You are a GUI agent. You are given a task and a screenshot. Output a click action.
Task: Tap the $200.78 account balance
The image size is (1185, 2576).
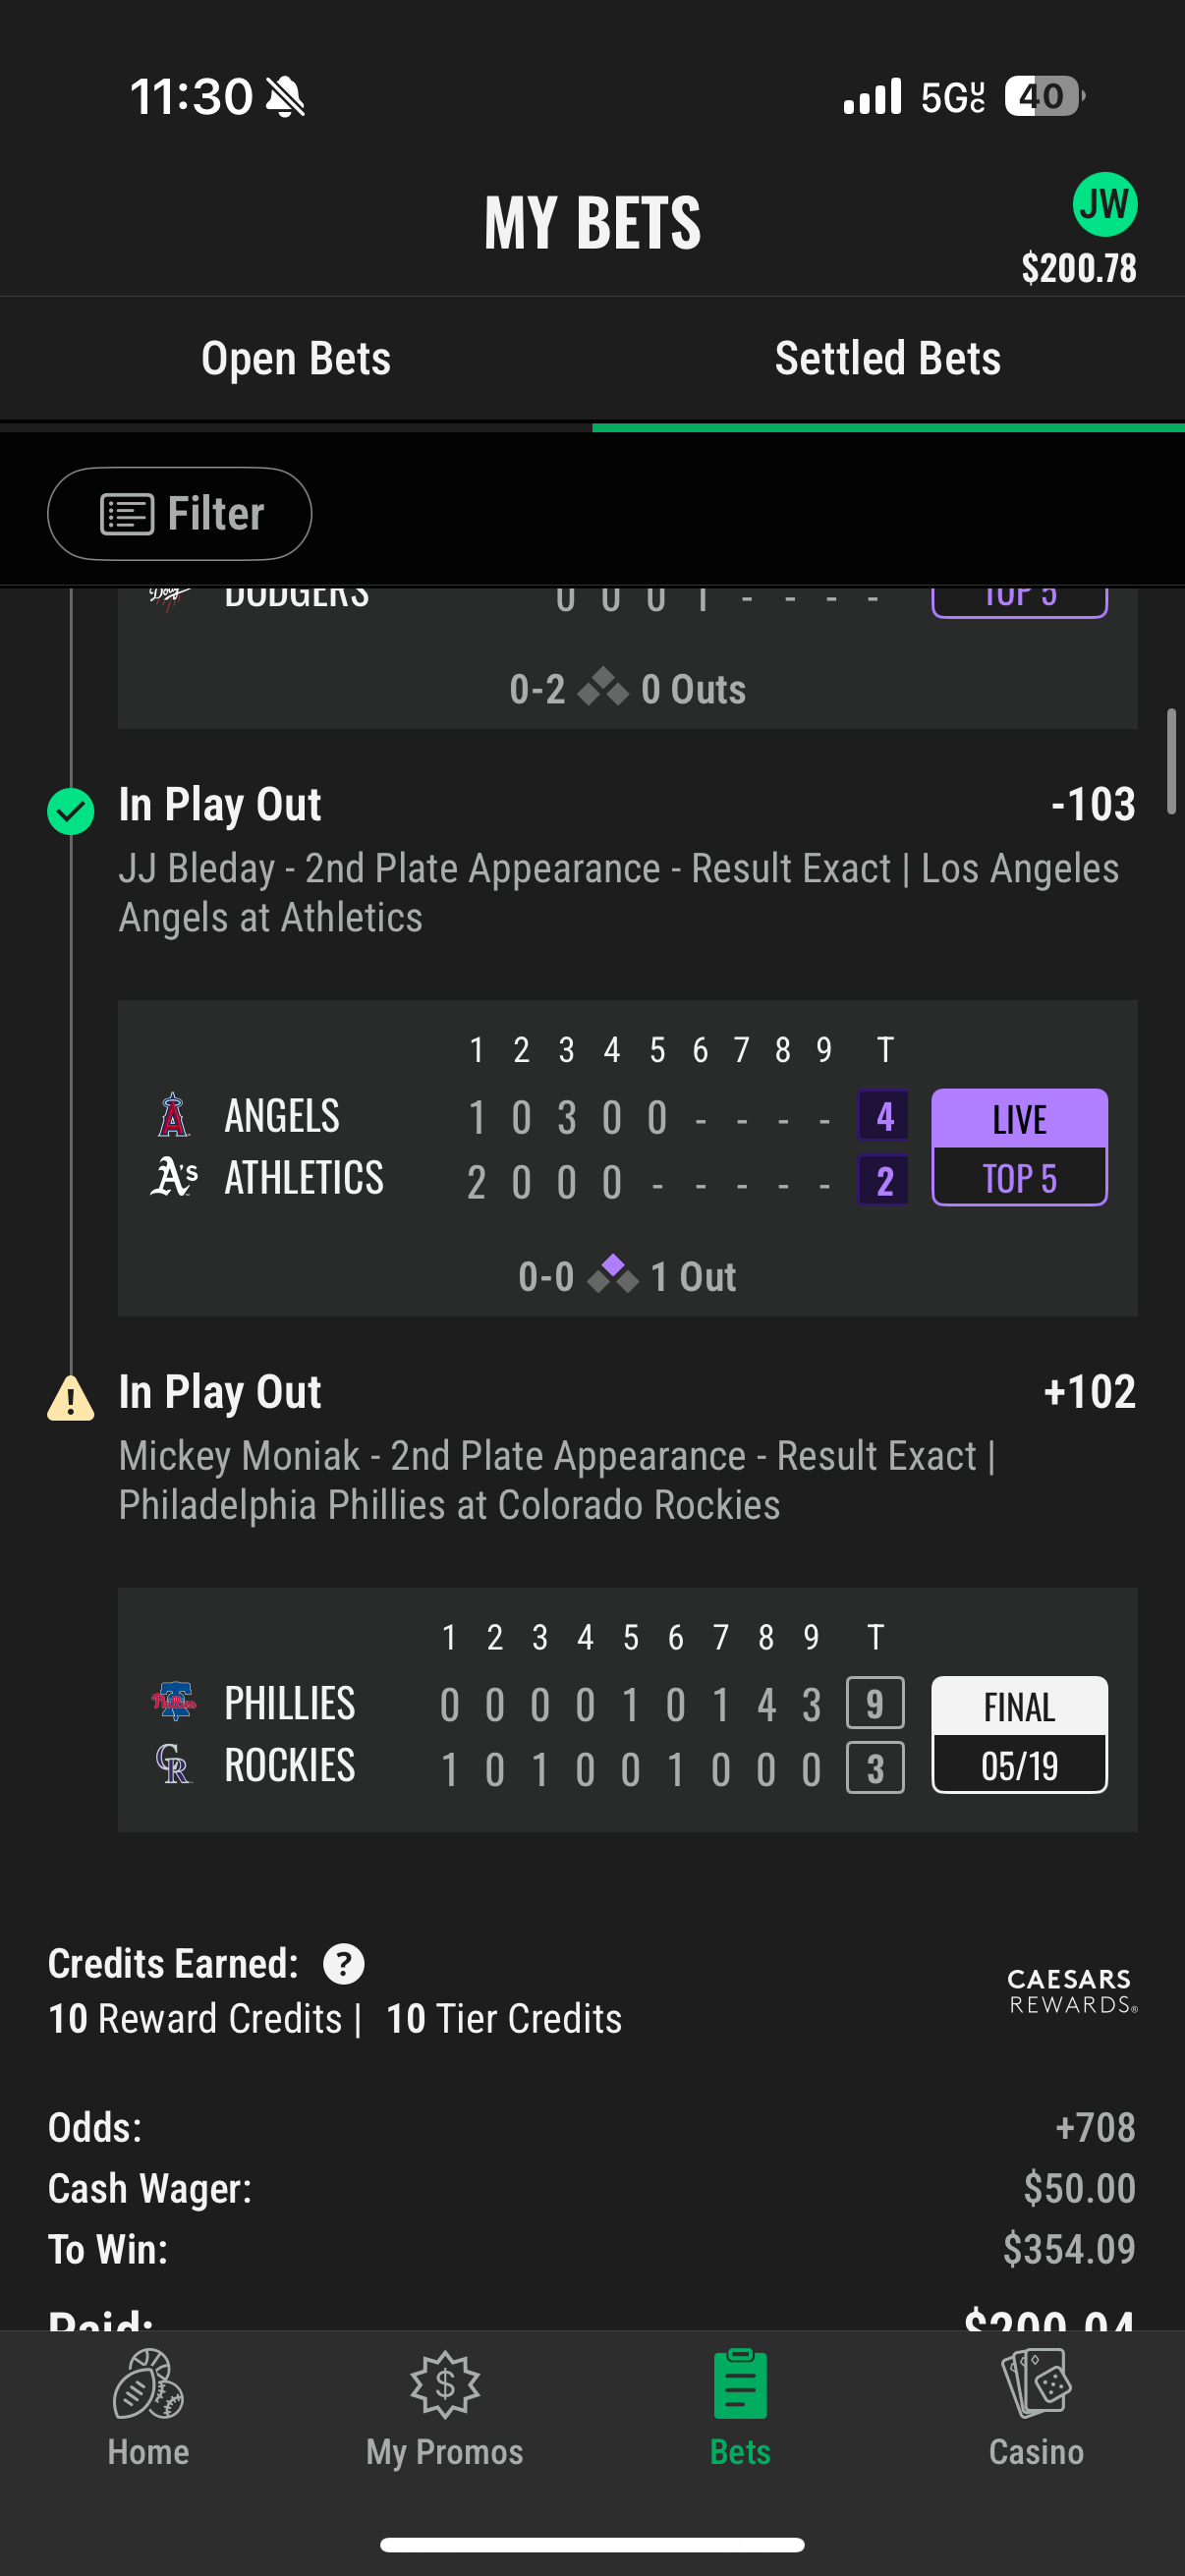[1079, 268]
